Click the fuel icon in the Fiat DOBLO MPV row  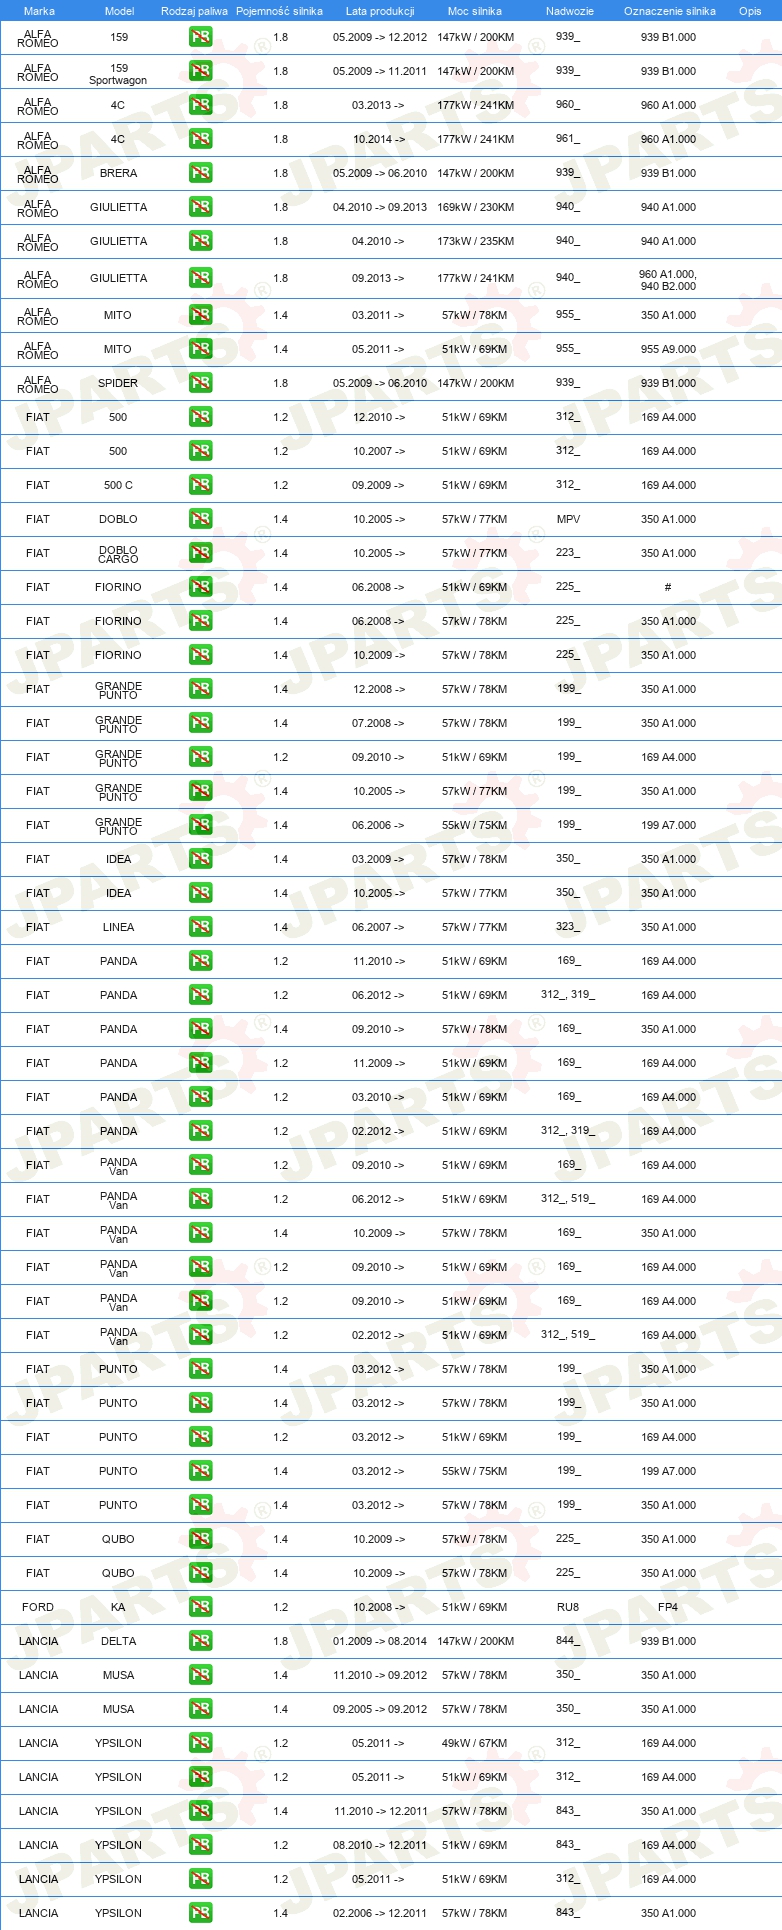click(201, 519)
